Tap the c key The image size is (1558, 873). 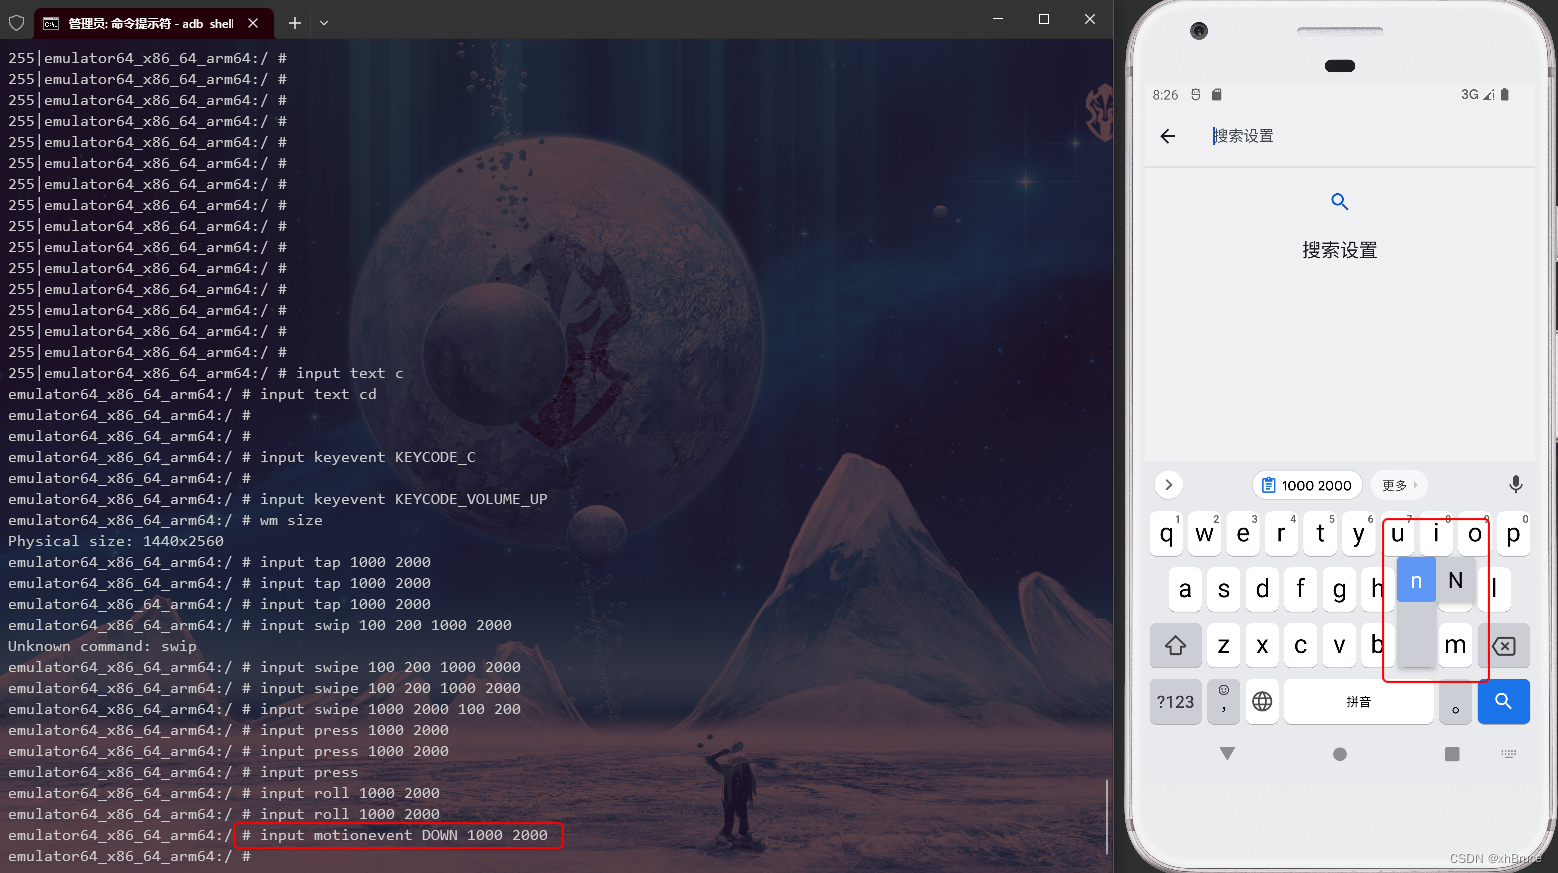(x=1301, y=646)
